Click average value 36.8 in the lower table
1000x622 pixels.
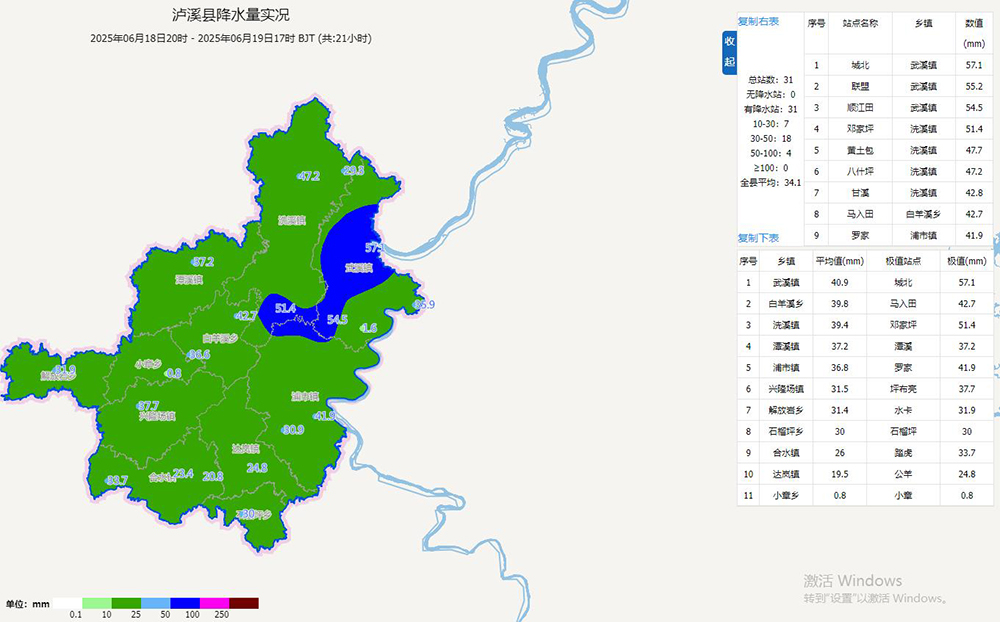840,367
